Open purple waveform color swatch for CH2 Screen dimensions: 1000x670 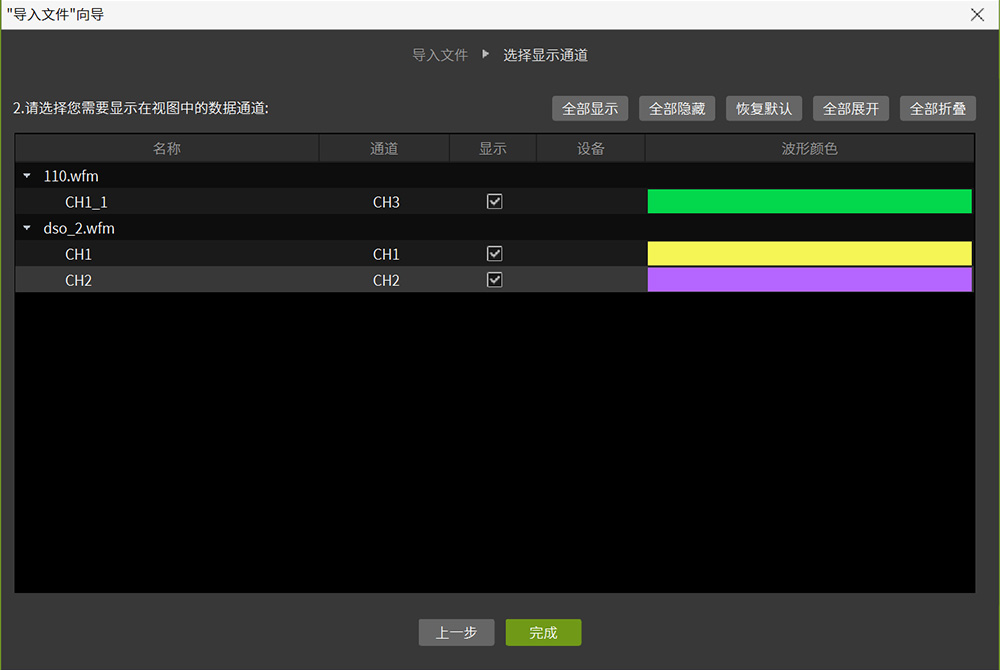coord(809,280)
